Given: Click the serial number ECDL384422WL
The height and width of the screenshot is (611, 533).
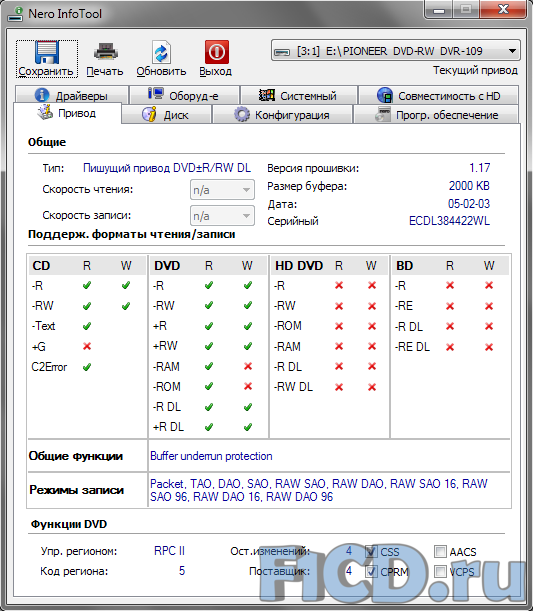Looking at the screenshot, I should pyautogui.click(x=449, y=221).
